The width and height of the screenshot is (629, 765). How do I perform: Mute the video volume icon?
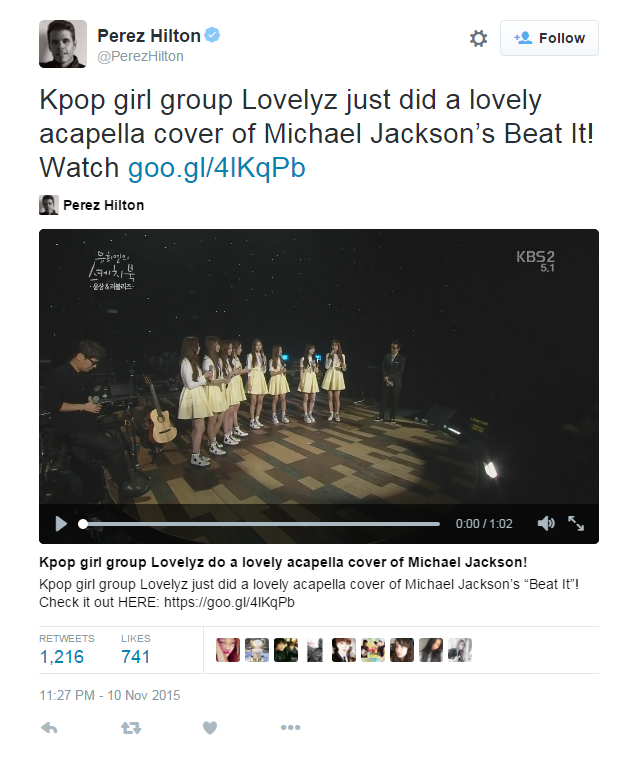tap(546, 523)
